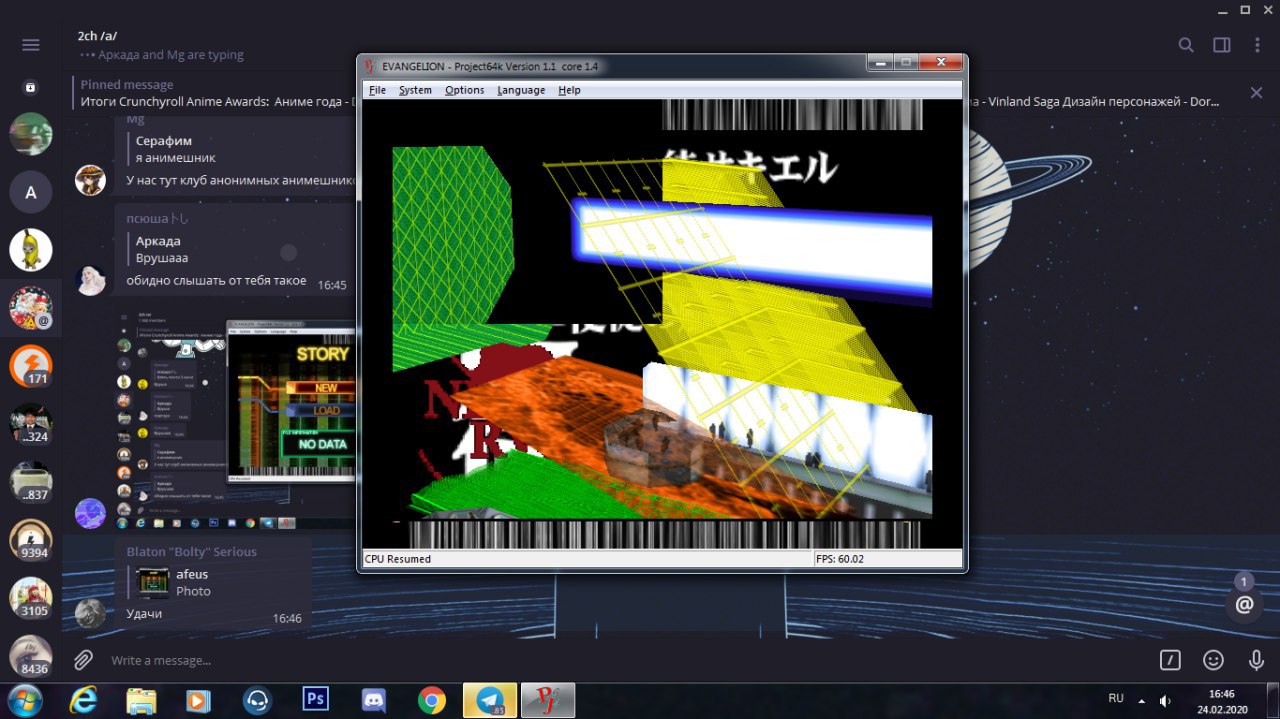Open the currently active chat with @ badge
Screen dimensions: 1280x719
coord(31,308)
